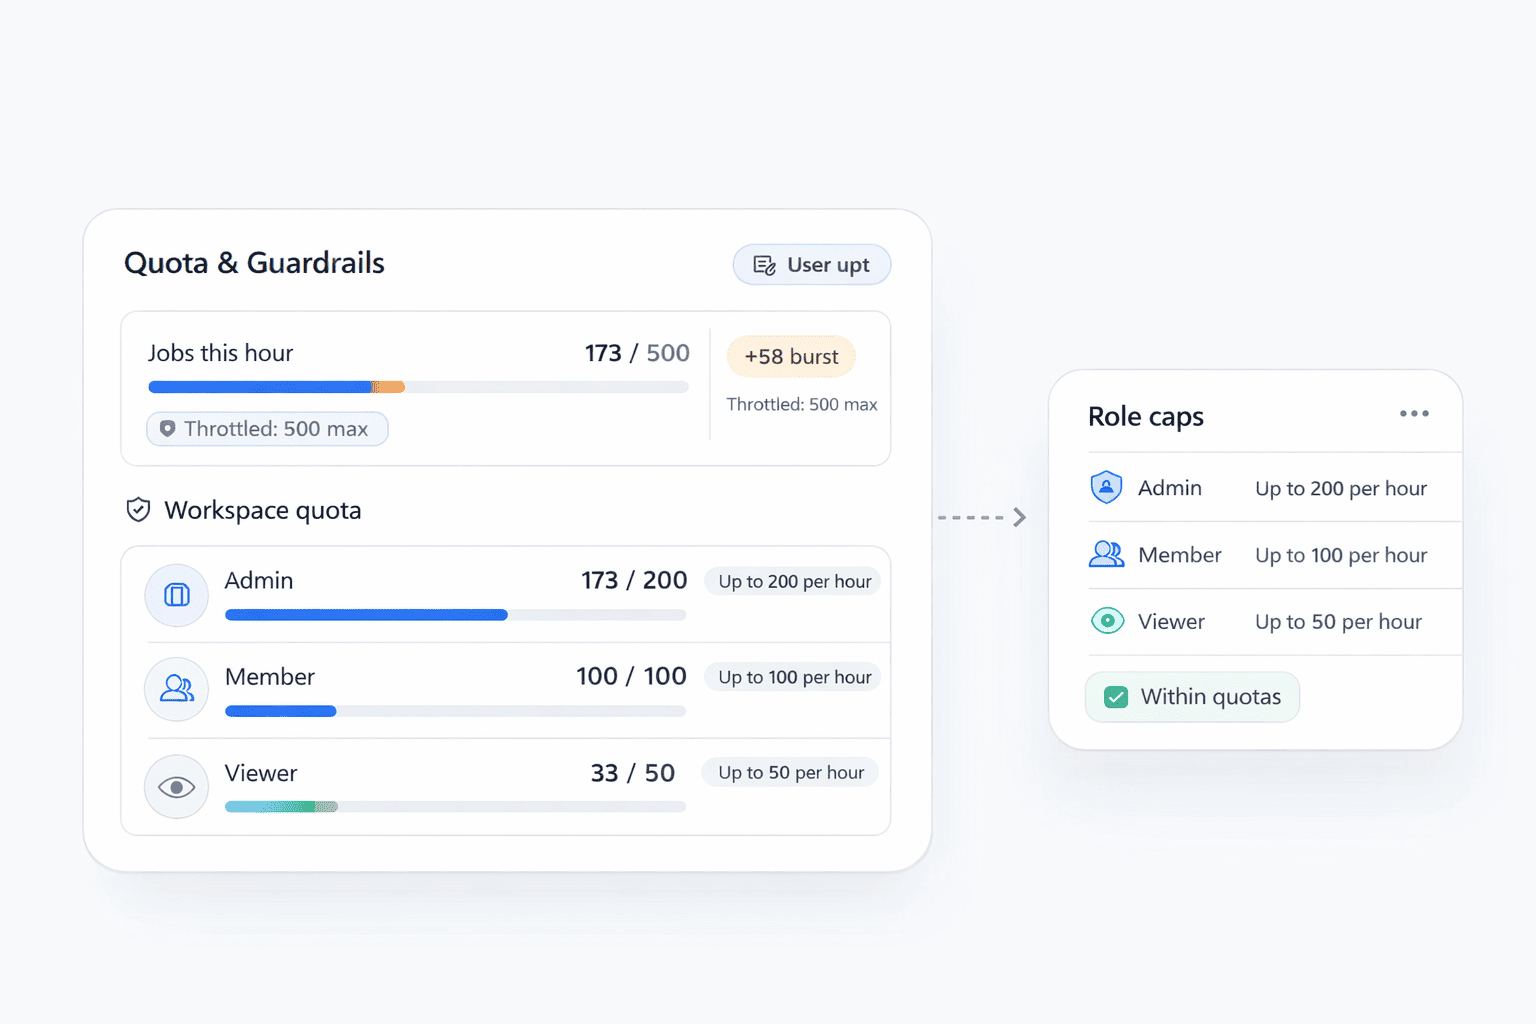
Task: Click the Admin quota progress bar
Action: pyautogui.click(x=455, y=615)
